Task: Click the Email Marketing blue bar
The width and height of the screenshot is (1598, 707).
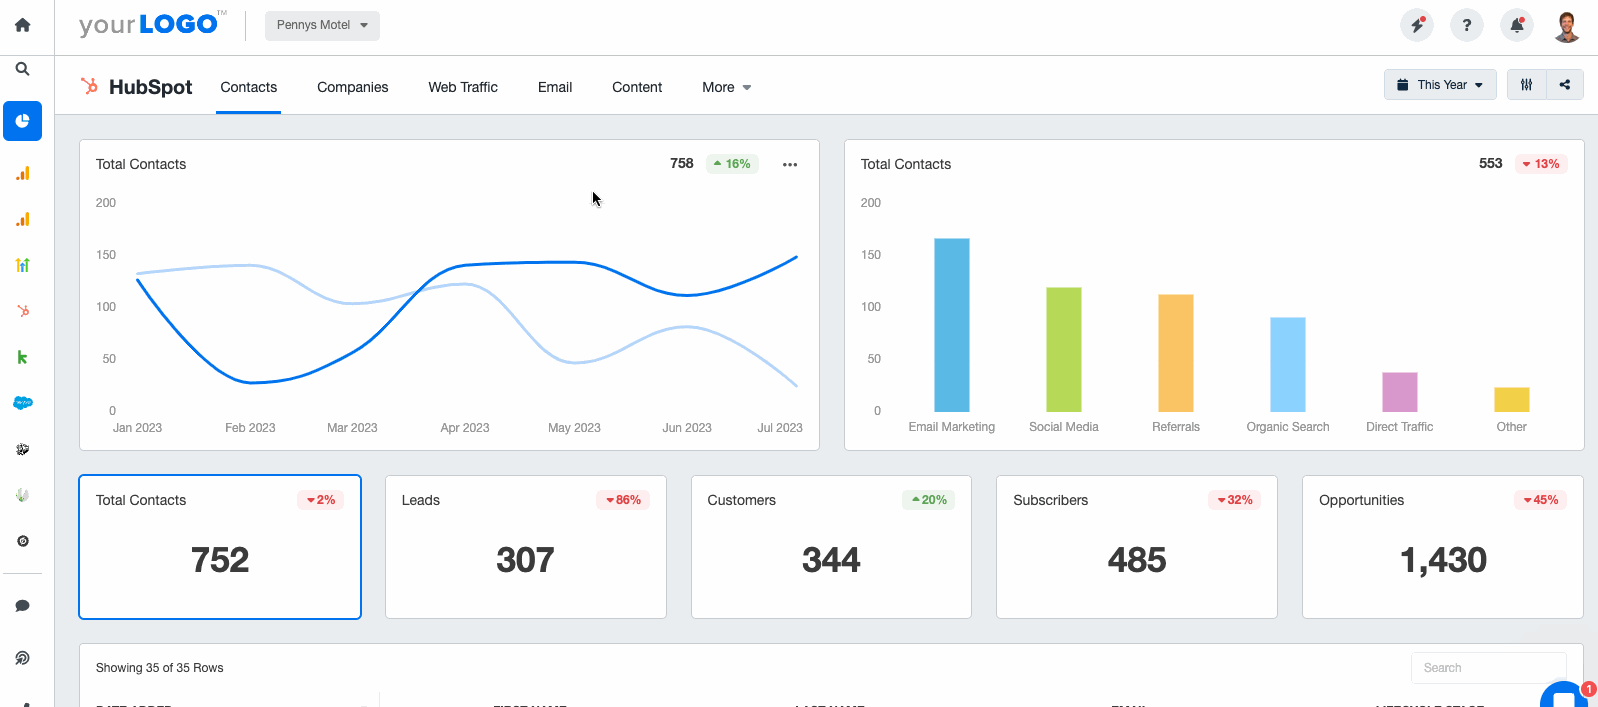Action: point(951,325)
